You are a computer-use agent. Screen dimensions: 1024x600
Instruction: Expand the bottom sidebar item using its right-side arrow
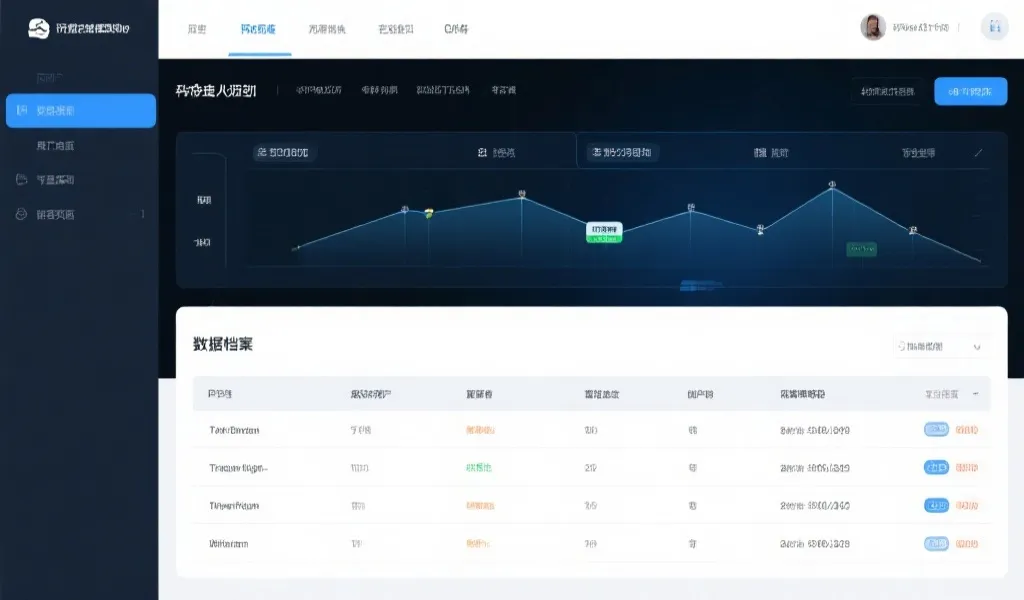pos(143,214)
